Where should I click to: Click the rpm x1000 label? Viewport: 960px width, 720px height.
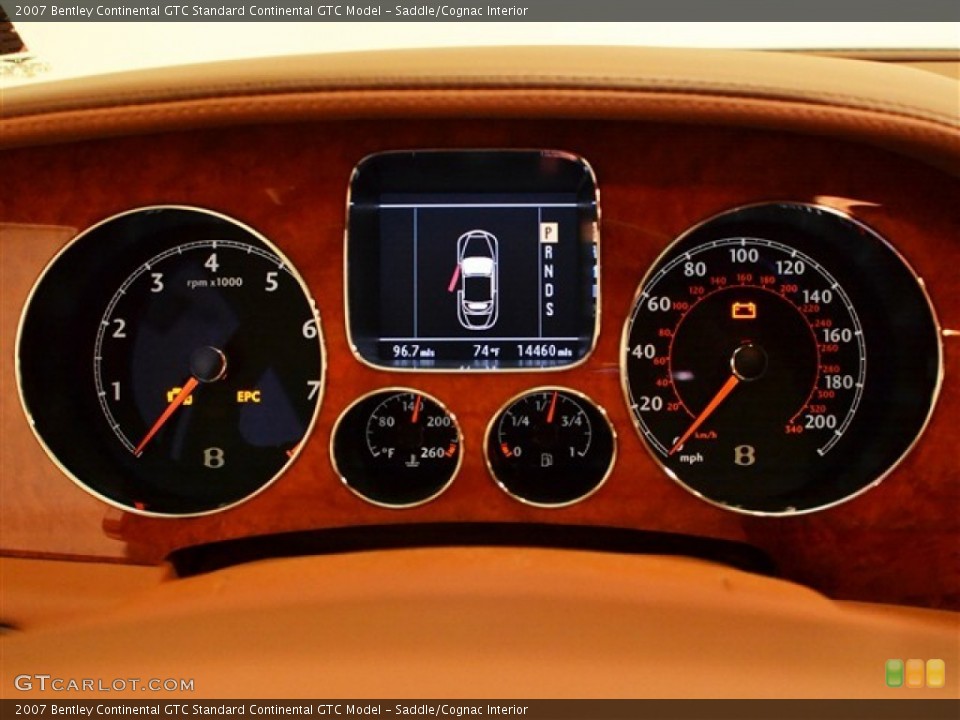coord(214,283)
